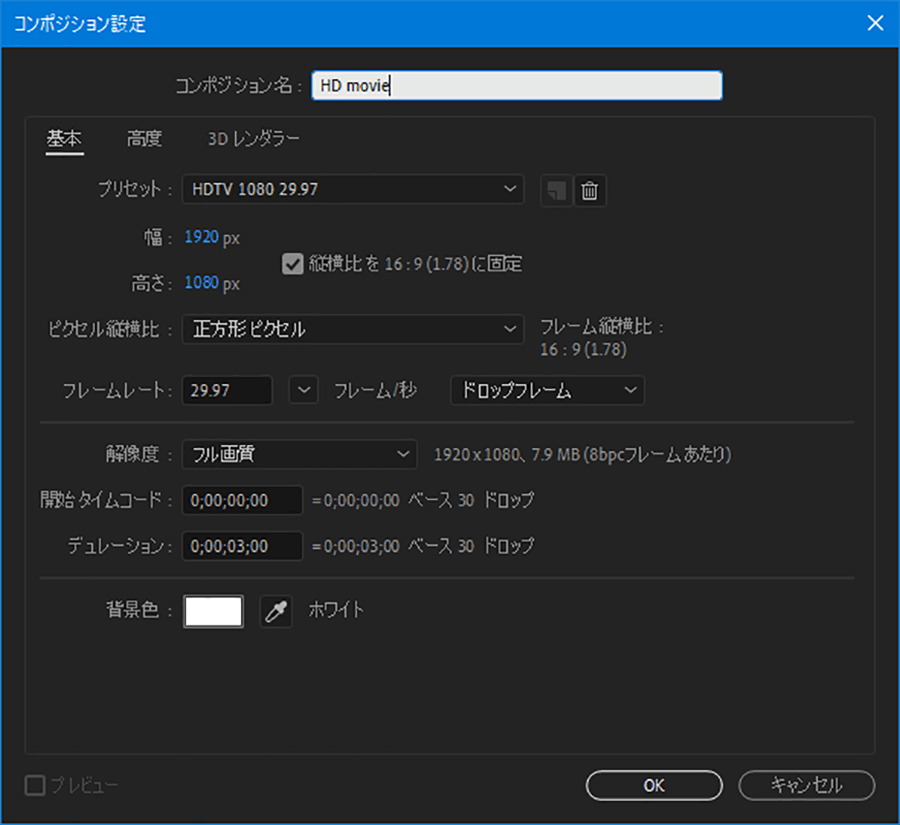Open the 解像度 dropdown フル画質
The height and width of the screenshot is (825, 900).
click(x=300, y=454)
